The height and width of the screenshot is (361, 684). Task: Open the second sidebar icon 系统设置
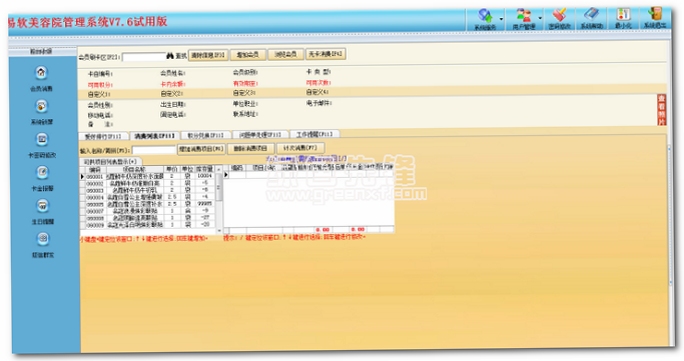coord(41,106)
